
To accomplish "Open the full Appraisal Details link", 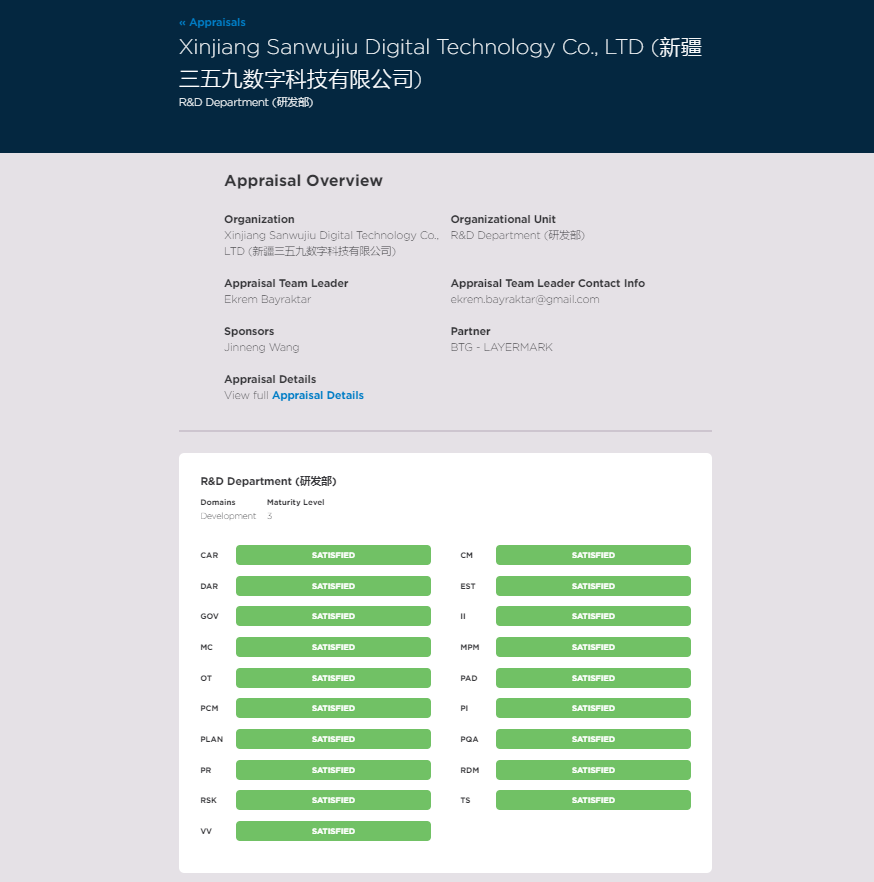I will pyautogui.click(x=317, y=395).
